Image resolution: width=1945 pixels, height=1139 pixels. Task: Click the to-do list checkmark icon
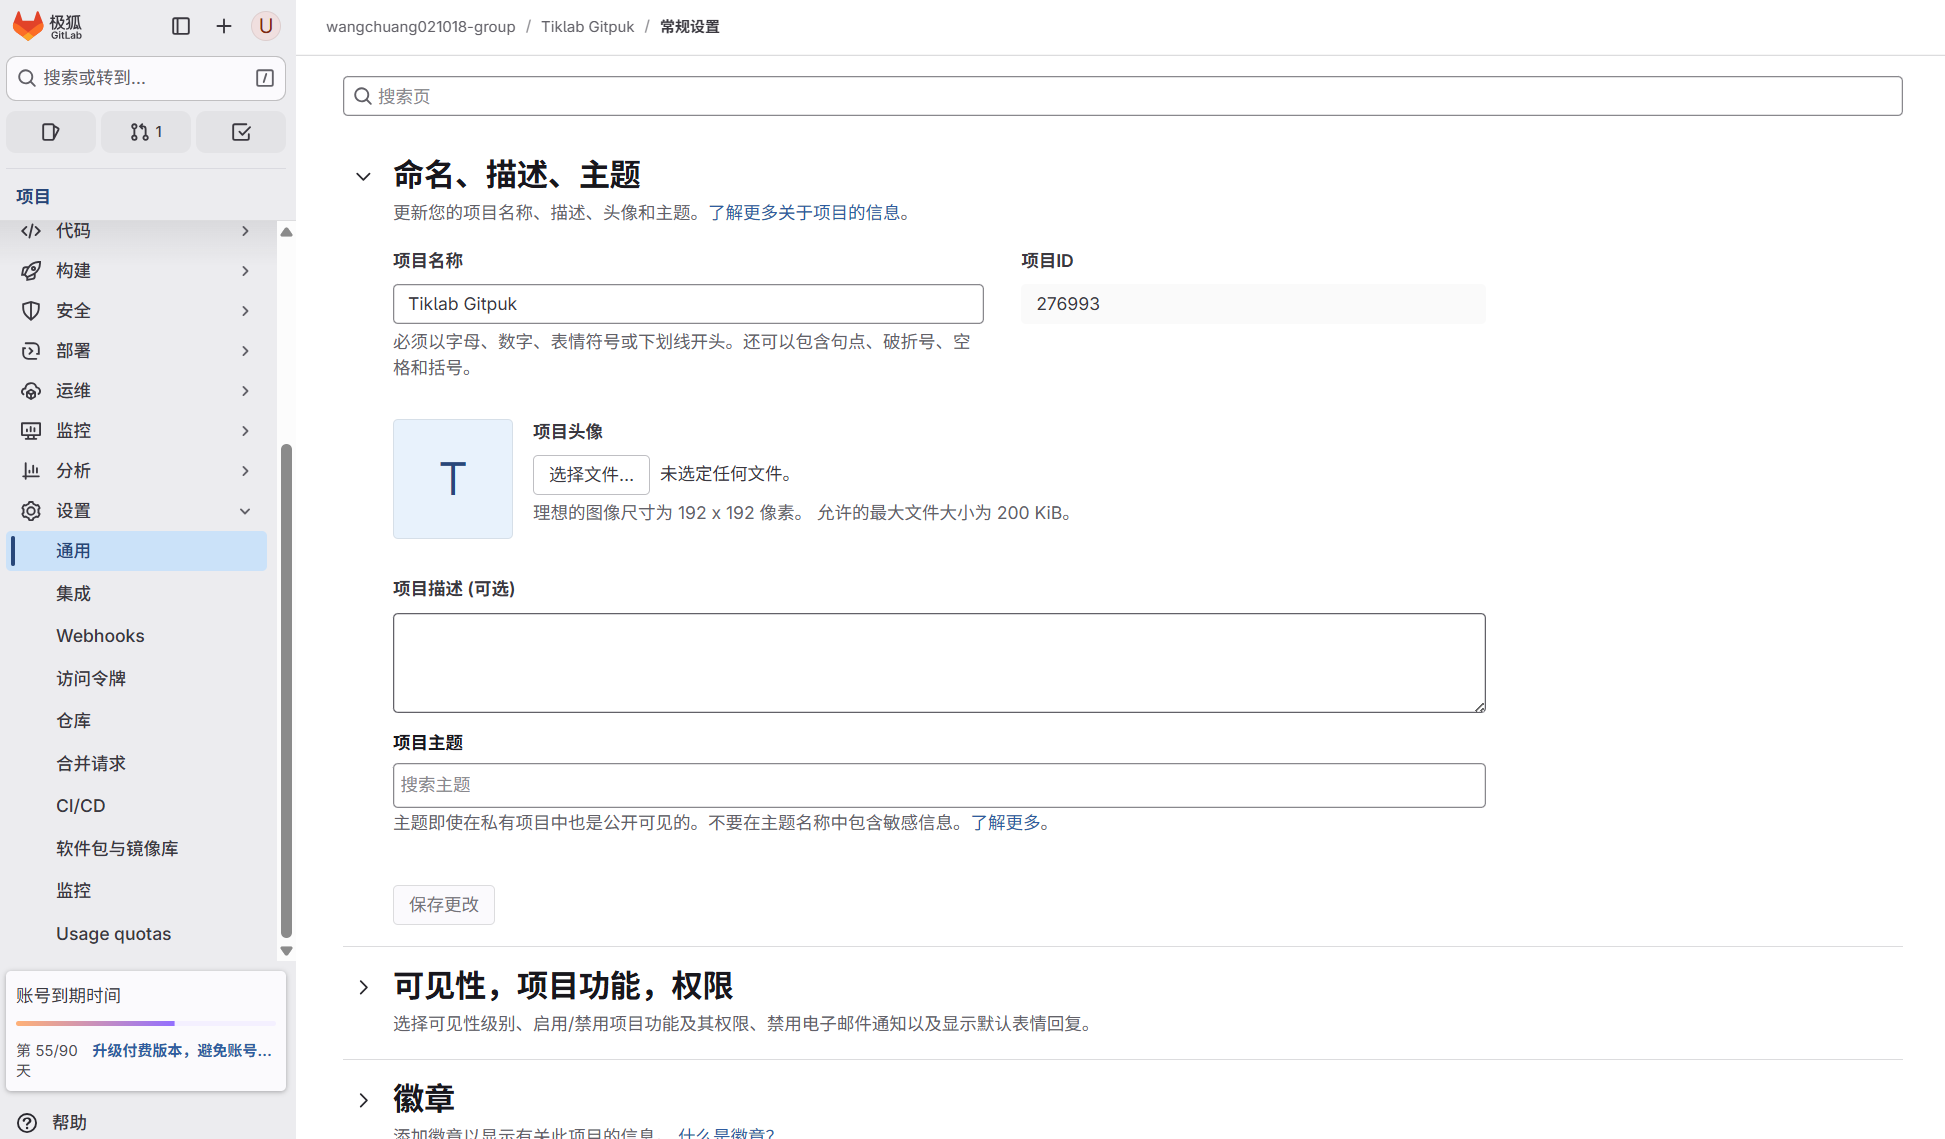[x=240, y=131]
